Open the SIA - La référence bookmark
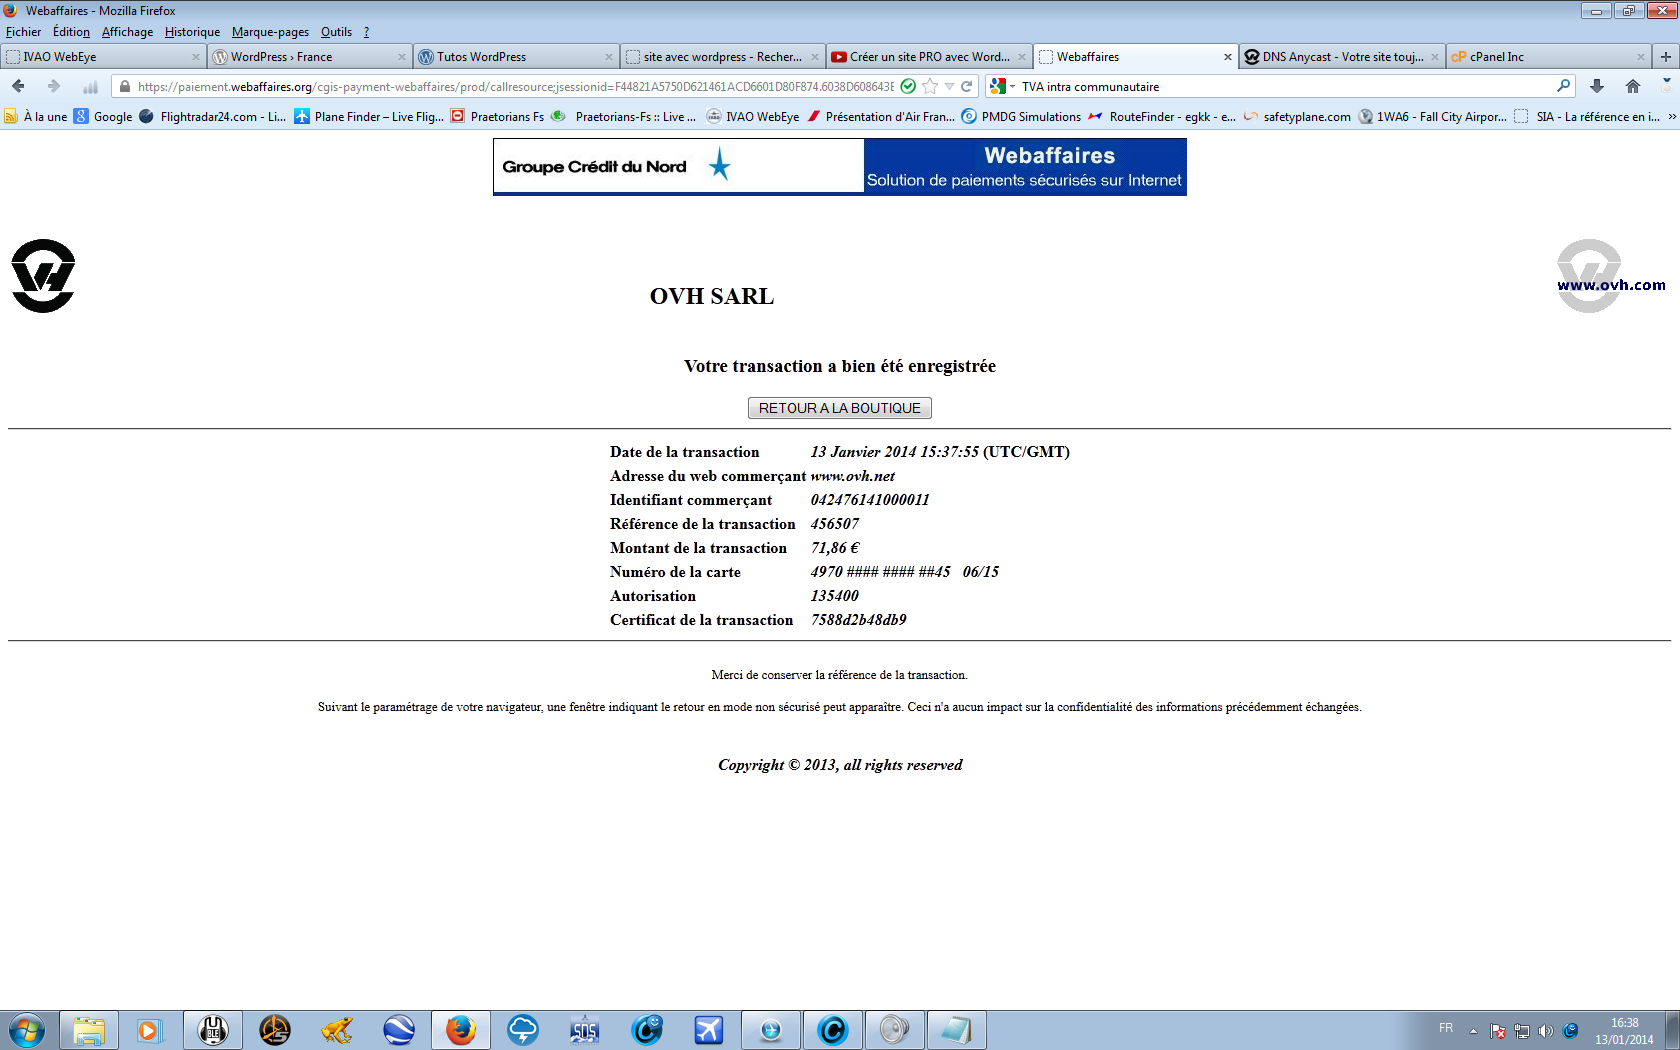 click(x=1587, y=117)
